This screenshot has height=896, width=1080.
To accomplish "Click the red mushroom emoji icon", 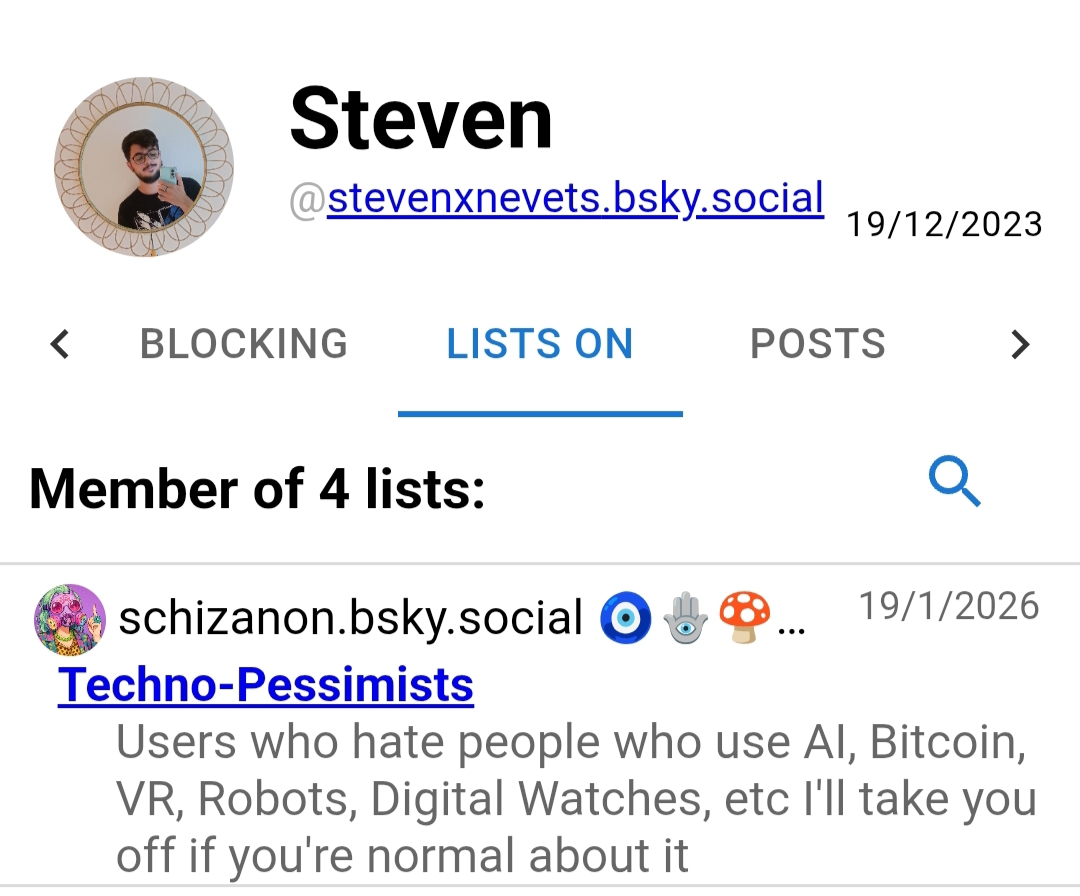I will tap(745, 618).
